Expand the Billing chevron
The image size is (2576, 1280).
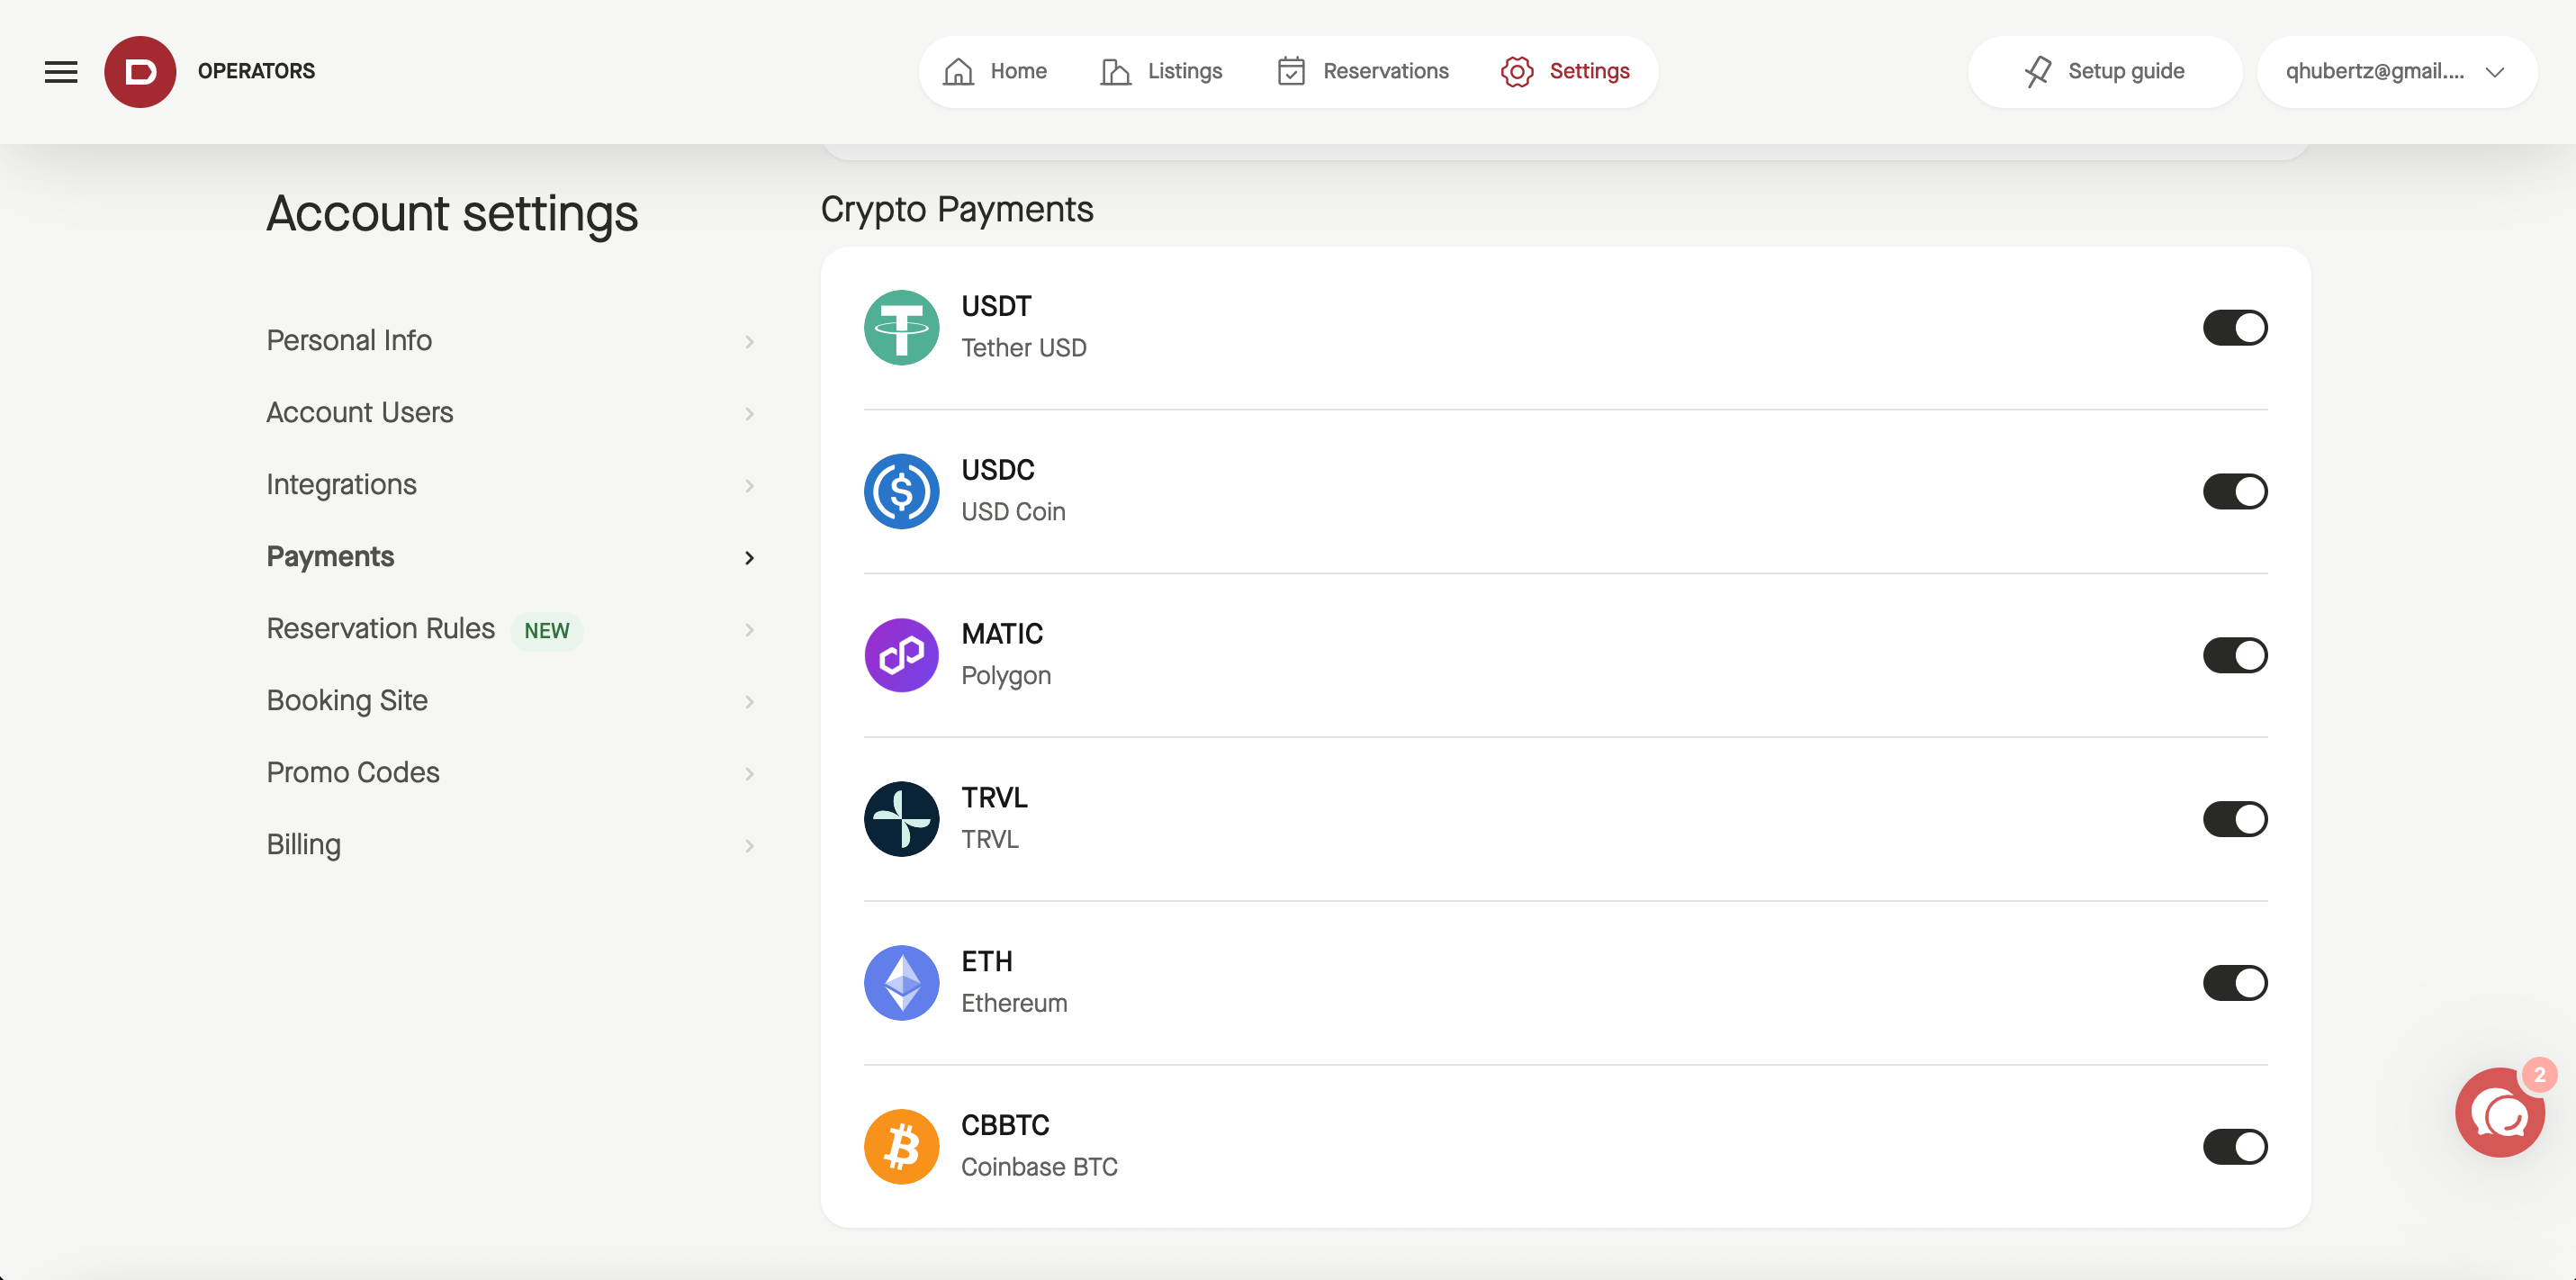[749, 846]
